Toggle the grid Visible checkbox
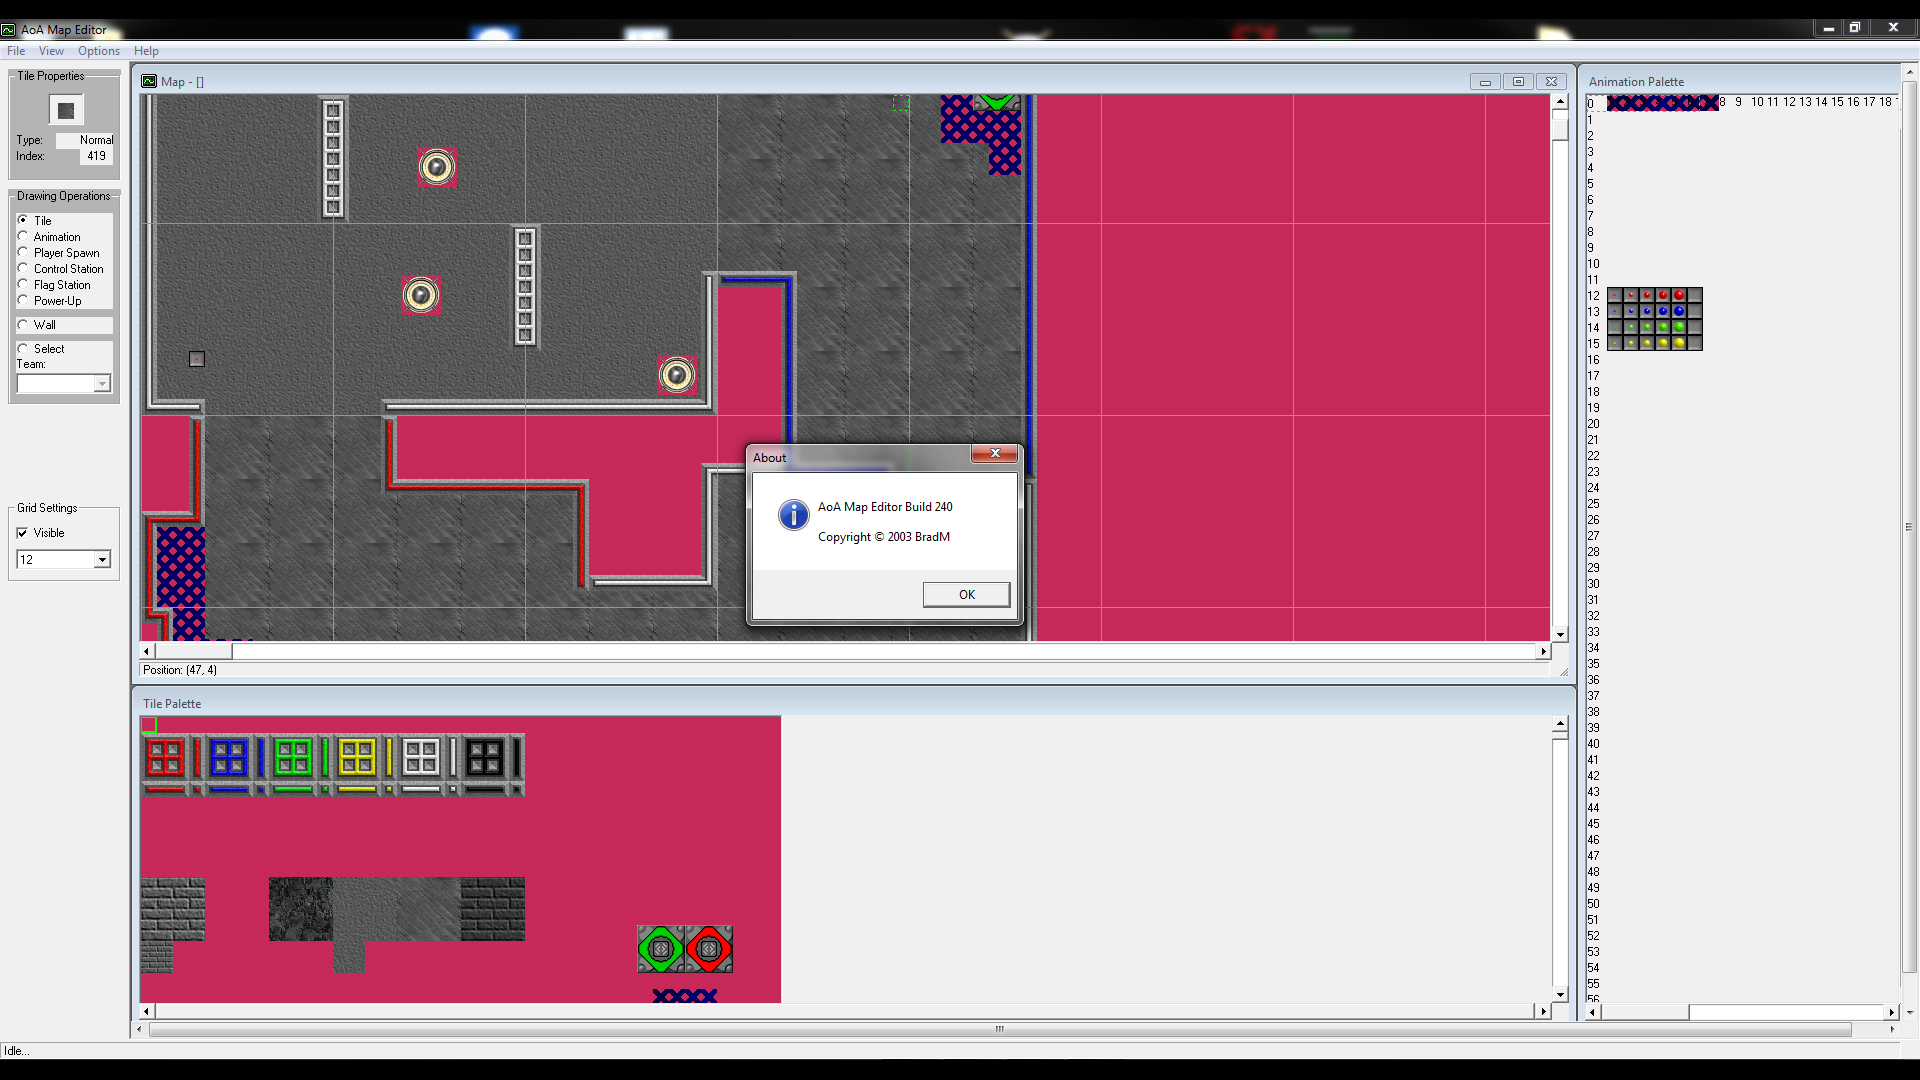Viewport: 1920px width, 1080px height. pos(22,533)
